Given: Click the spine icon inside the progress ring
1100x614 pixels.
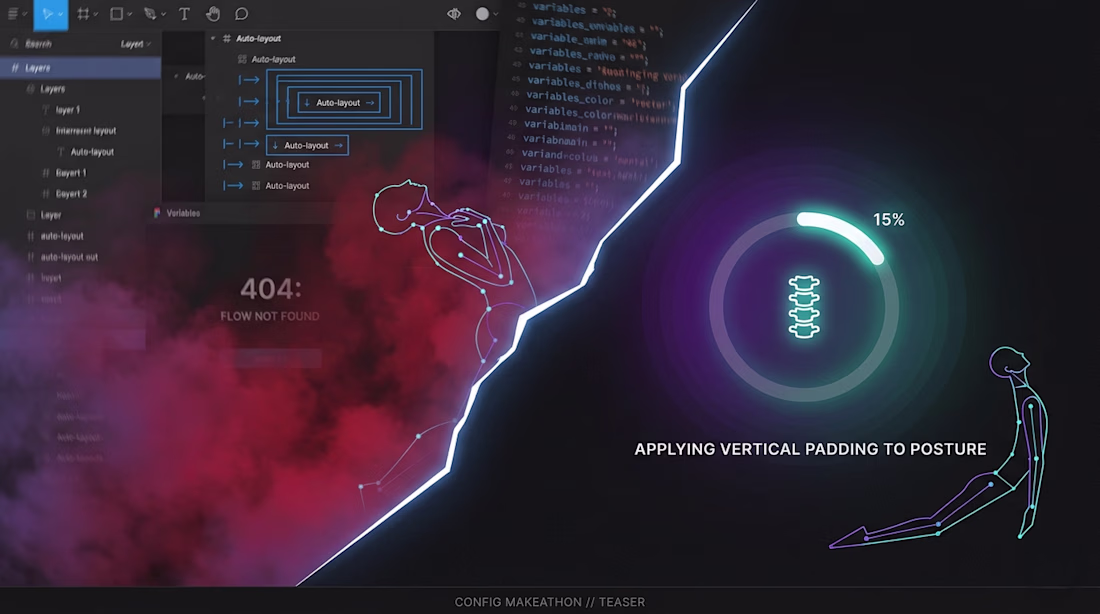Looking at the screenshot, I should [804, 307].
